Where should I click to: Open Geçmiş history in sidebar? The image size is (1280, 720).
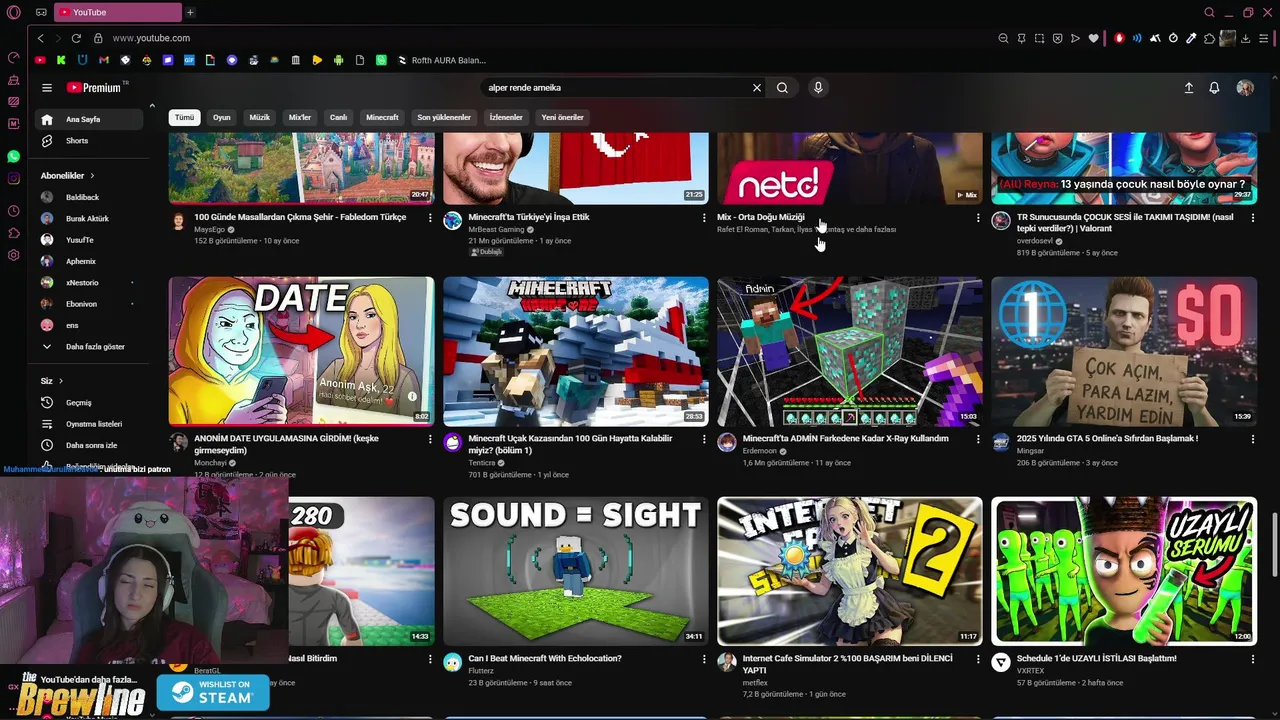coord(88,403)
